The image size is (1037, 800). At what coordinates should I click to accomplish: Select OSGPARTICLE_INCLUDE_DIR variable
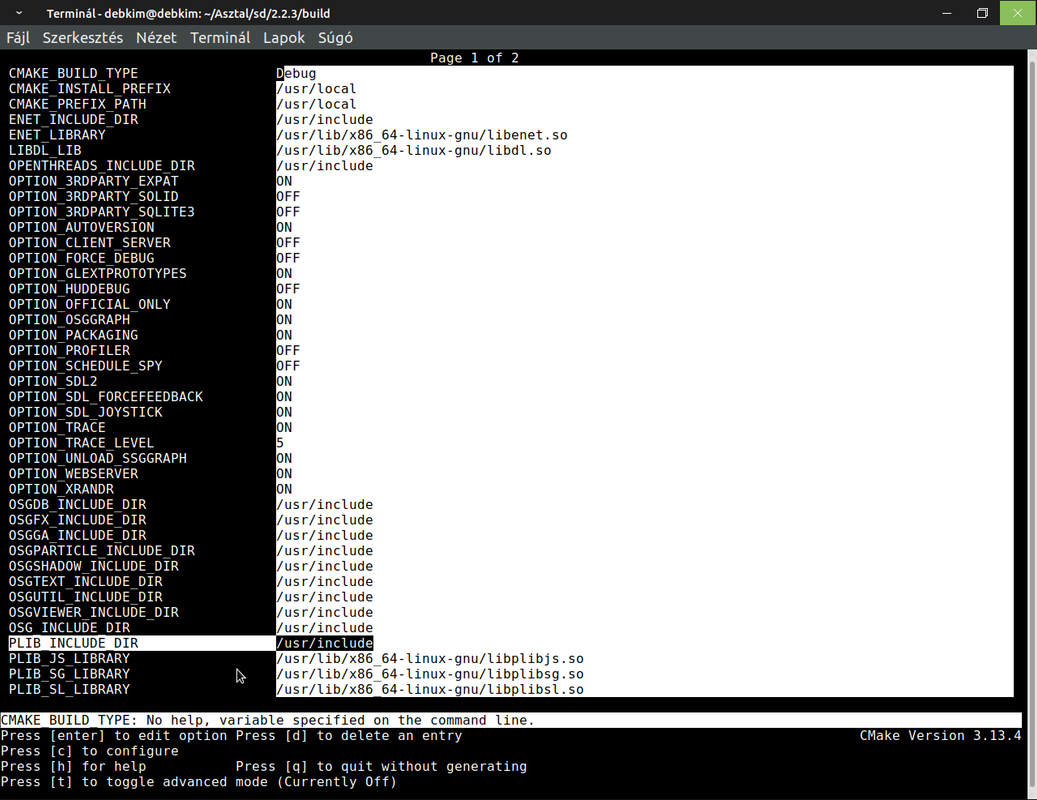tap(102, 551)
